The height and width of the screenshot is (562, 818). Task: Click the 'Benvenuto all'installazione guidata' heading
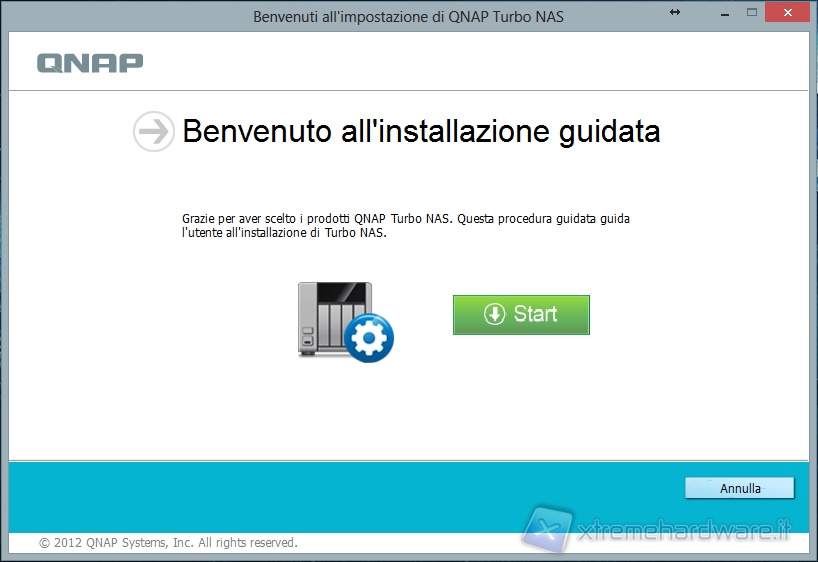pyautogui.click(x=421, y=132)
